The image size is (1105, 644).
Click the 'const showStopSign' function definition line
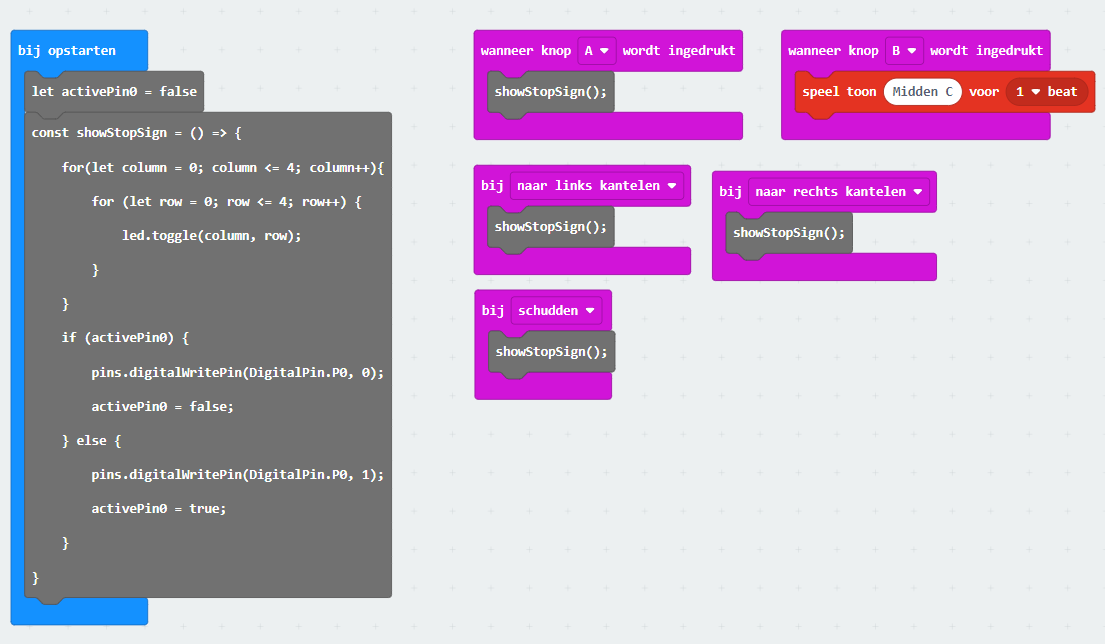137,133
